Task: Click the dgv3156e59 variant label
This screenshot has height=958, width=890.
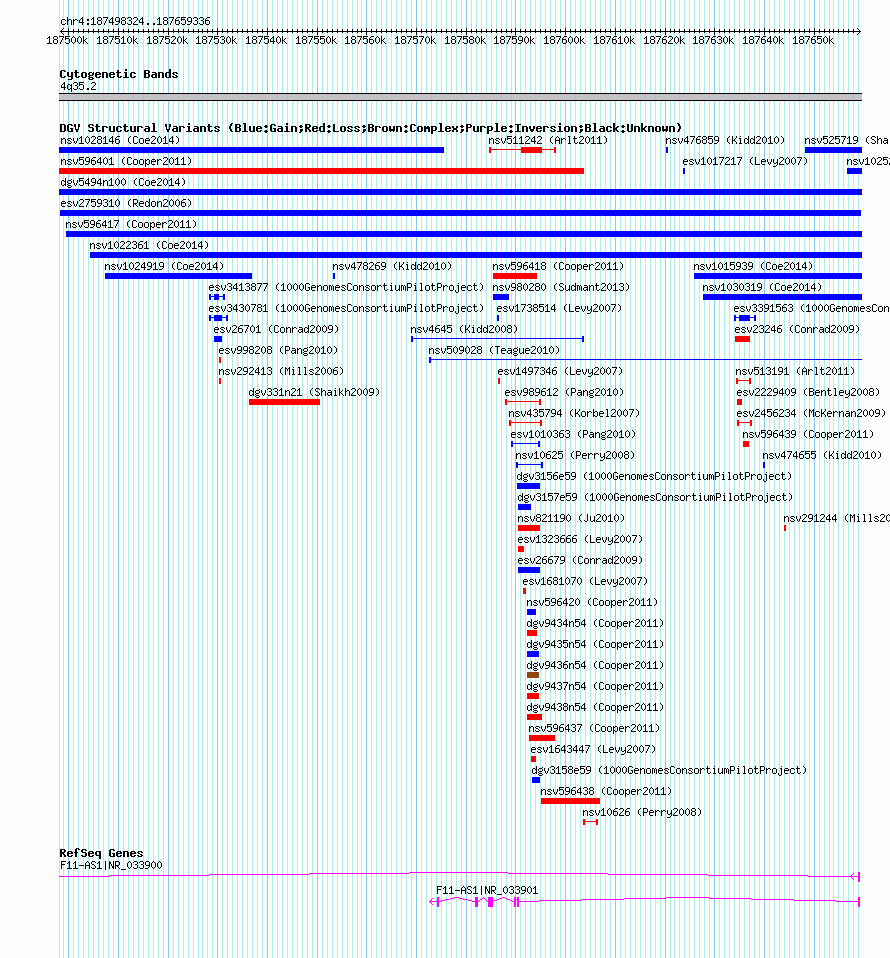Action: click(654, 476)
